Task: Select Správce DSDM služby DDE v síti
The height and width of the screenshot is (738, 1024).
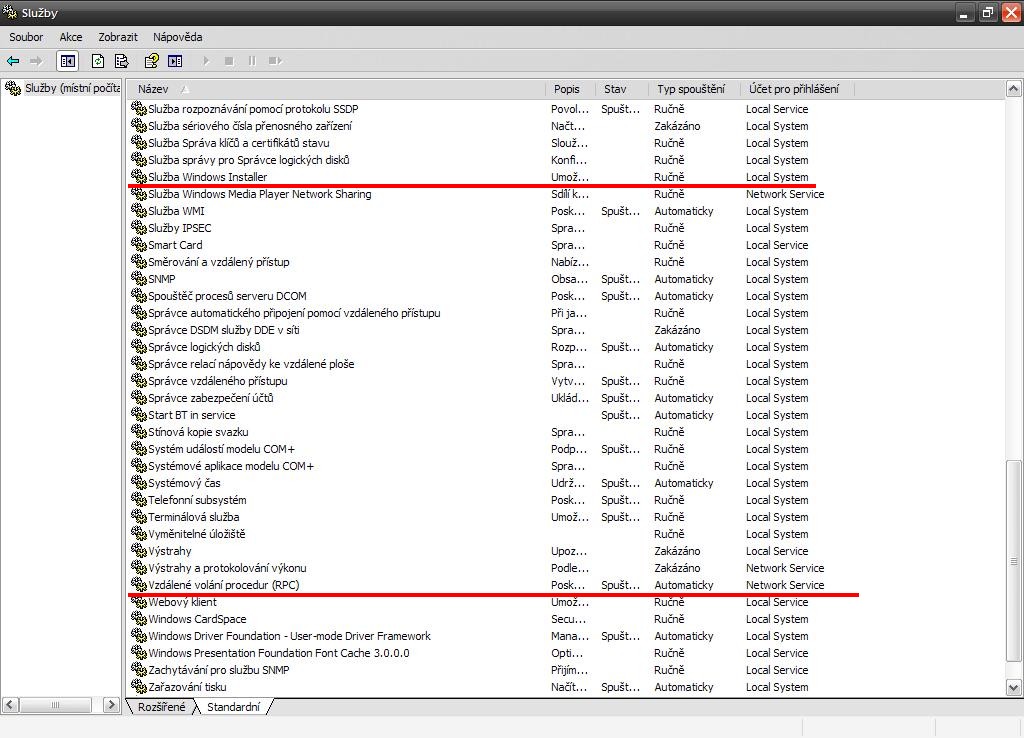Action: tap(223, 330)
